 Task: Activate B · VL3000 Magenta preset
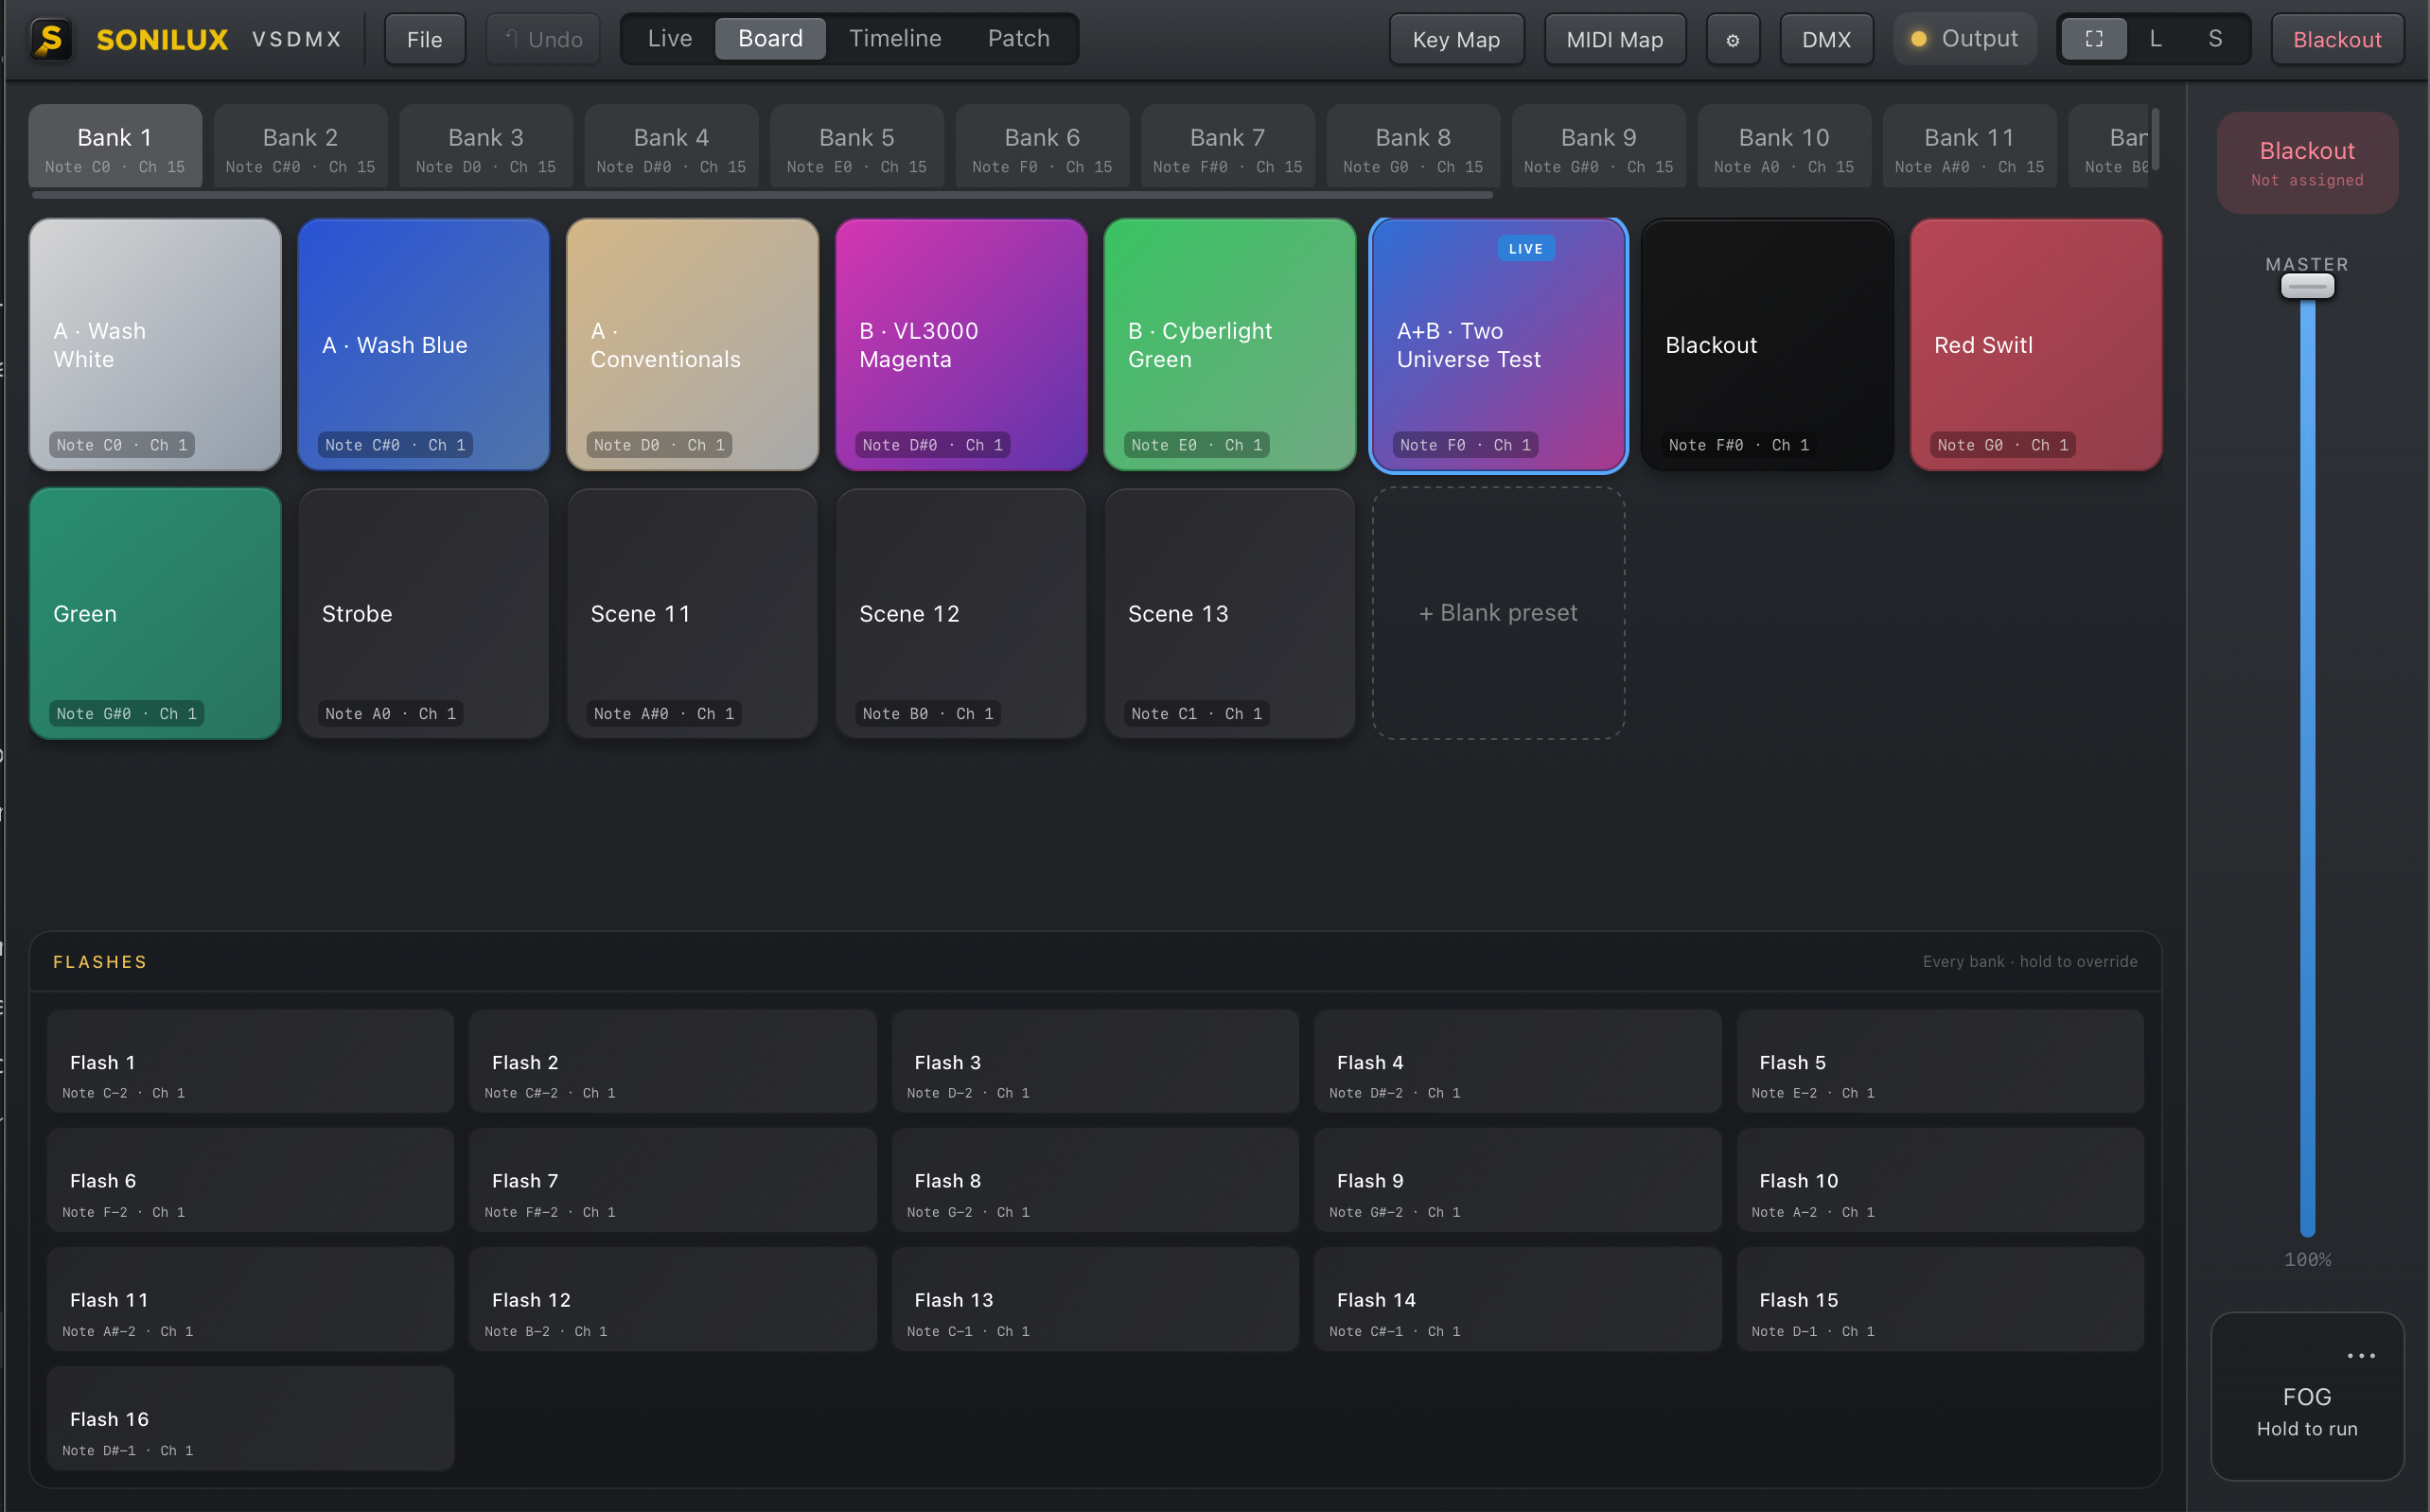(961, 345)
